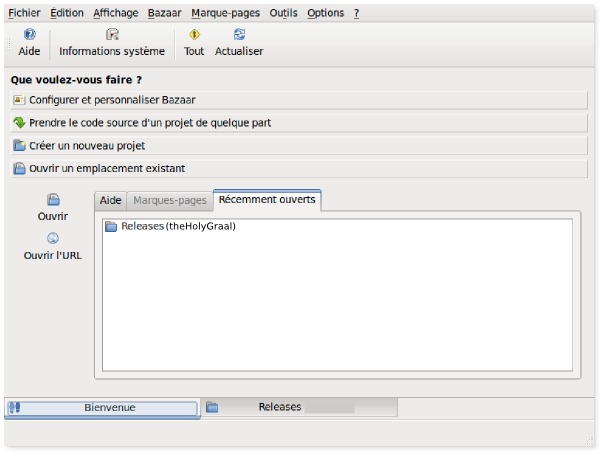Switch to the Marques-pages tab

tap(170, 200)
